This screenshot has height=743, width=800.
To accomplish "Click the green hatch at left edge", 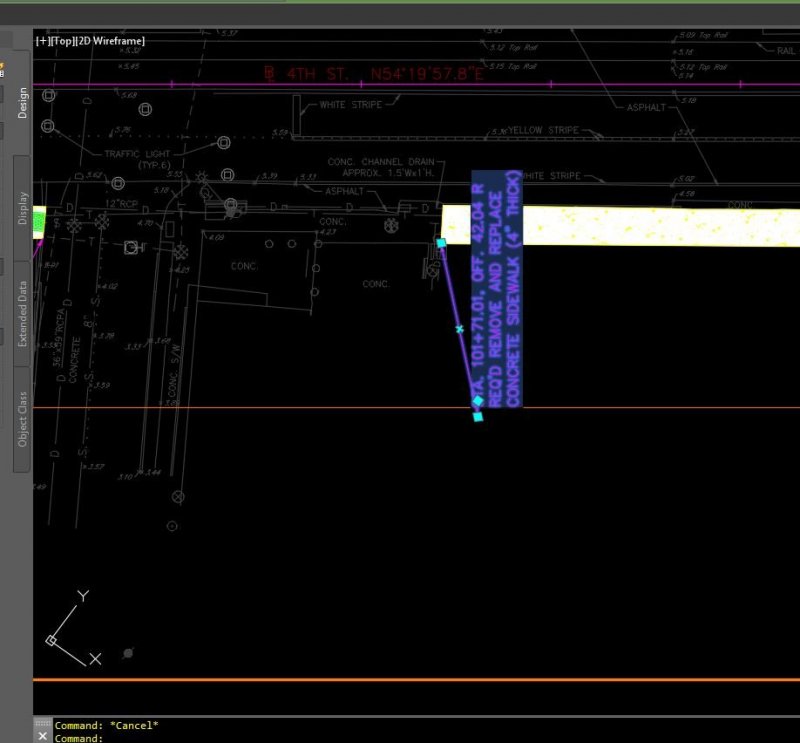I will point(39,221).
